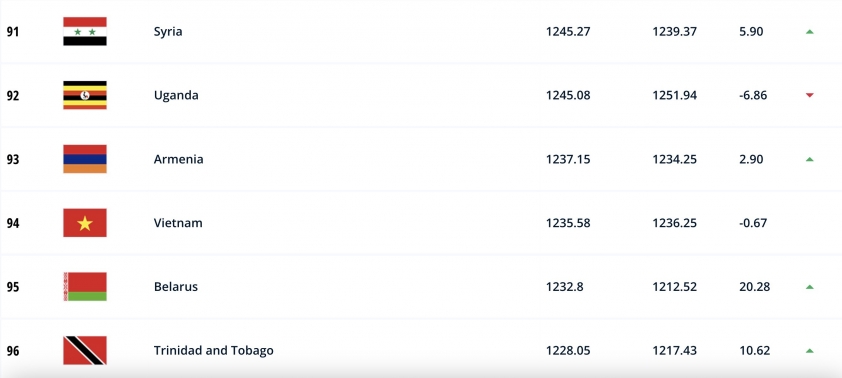Viewport: 842px width, 378px height.
Task: Click the Belarus flag icon
Action: [x=85, y=287]
